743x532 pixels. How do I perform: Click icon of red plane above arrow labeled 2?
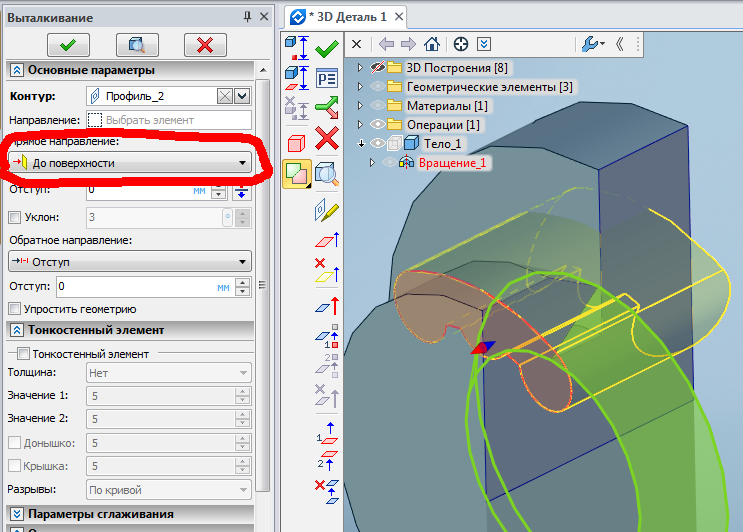[327, 460]
